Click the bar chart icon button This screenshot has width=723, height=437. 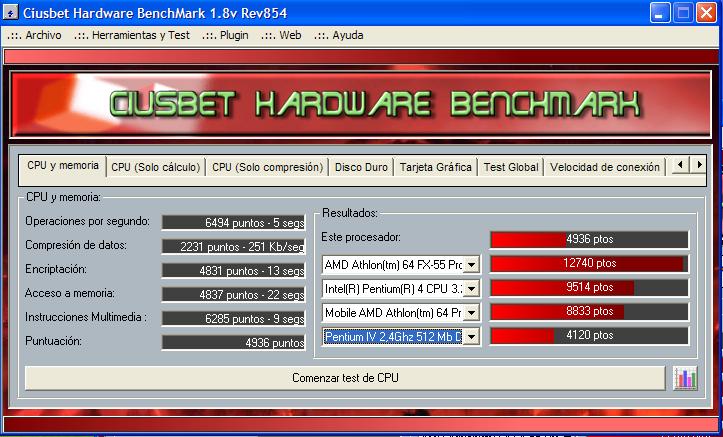click(685, 378)
